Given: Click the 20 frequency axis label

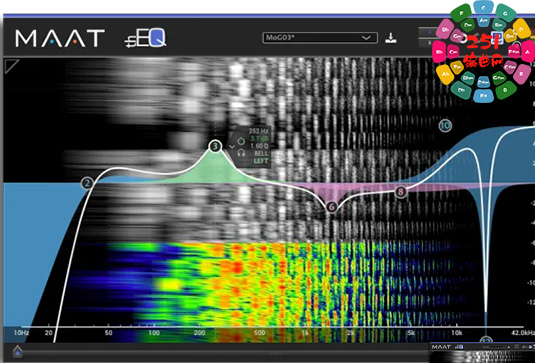Looking at the screenshot, I should [x=48, y=333].
